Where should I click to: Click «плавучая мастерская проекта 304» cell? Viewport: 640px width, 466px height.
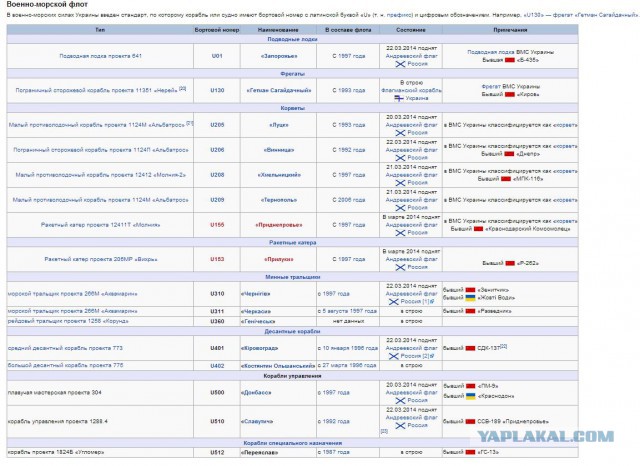[x=100, y=393]
